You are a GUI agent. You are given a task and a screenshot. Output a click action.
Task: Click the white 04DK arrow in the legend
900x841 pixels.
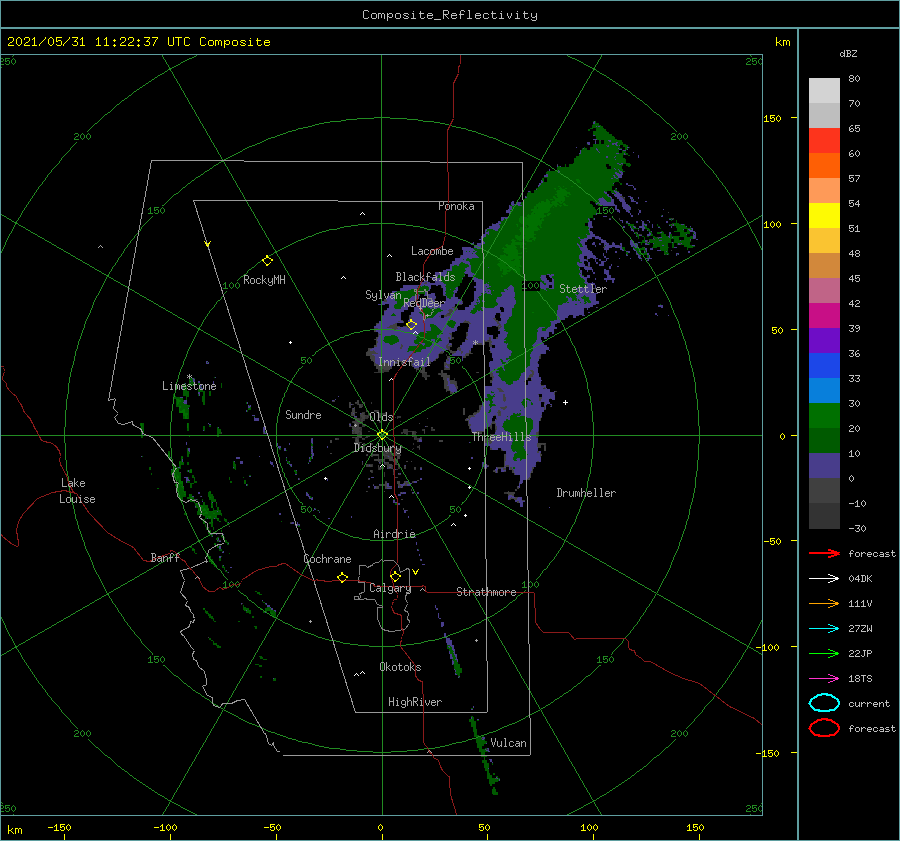tap(824, 578)
